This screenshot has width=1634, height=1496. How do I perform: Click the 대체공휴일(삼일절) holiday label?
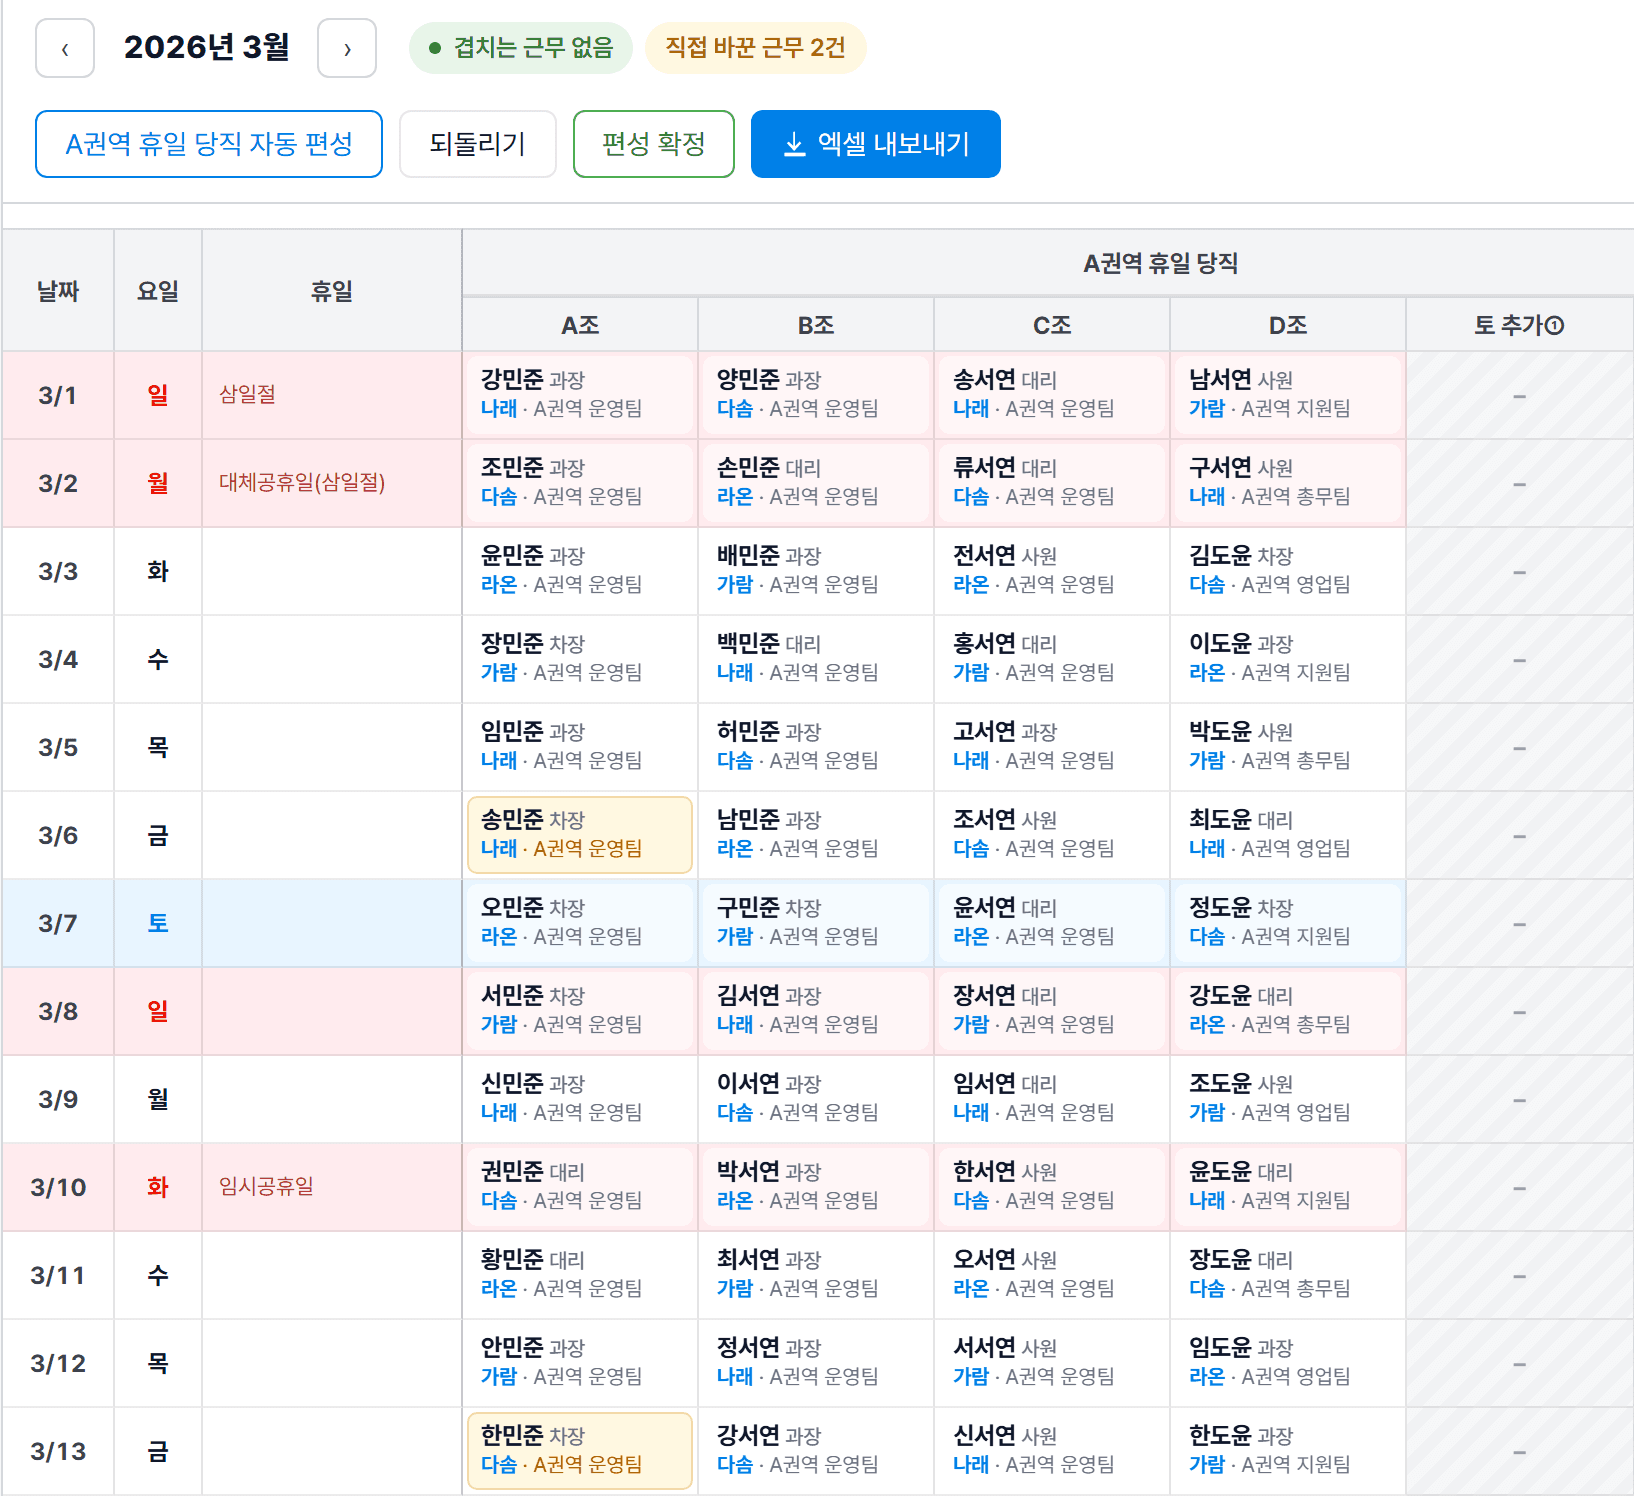302,482
